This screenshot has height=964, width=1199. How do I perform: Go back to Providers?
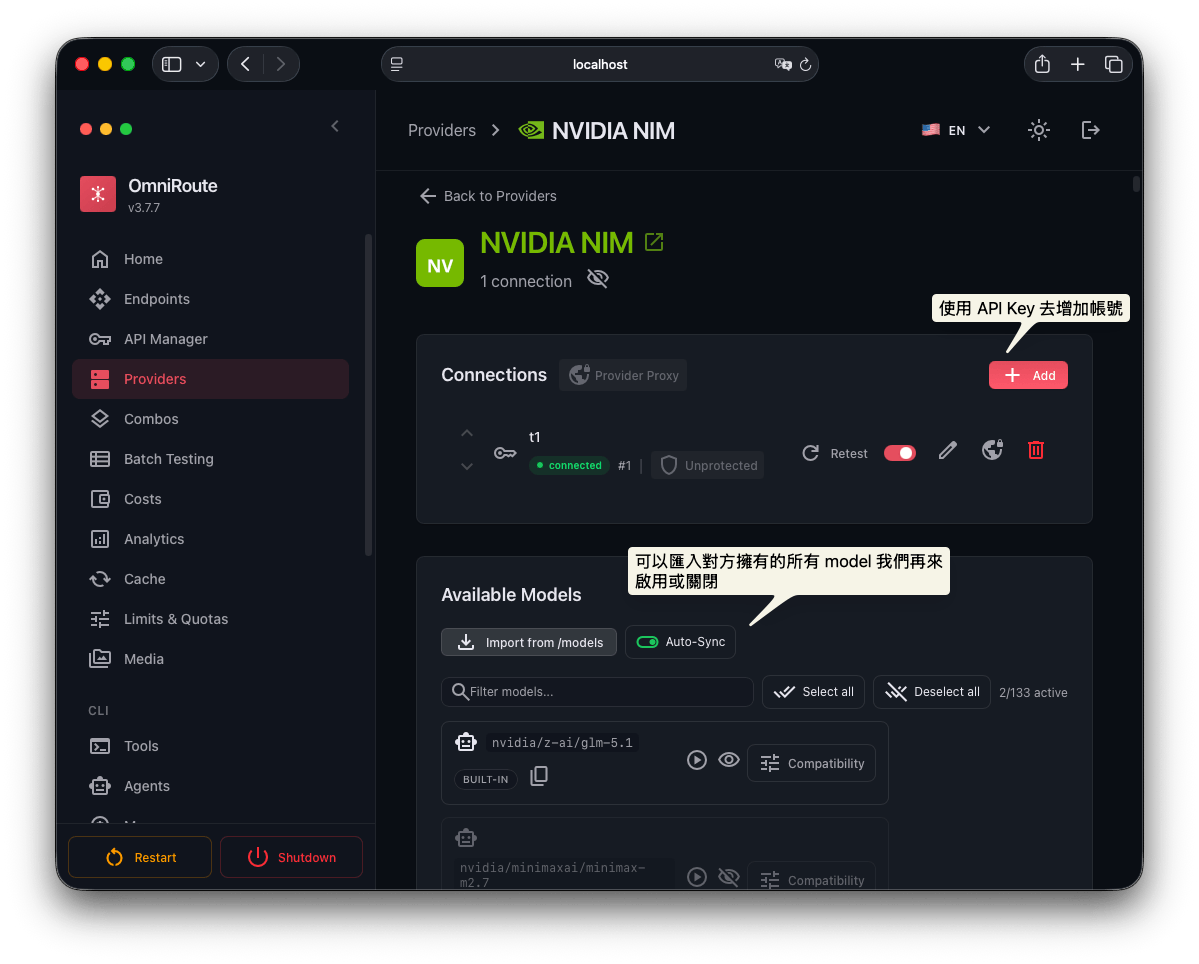[488, 196]
